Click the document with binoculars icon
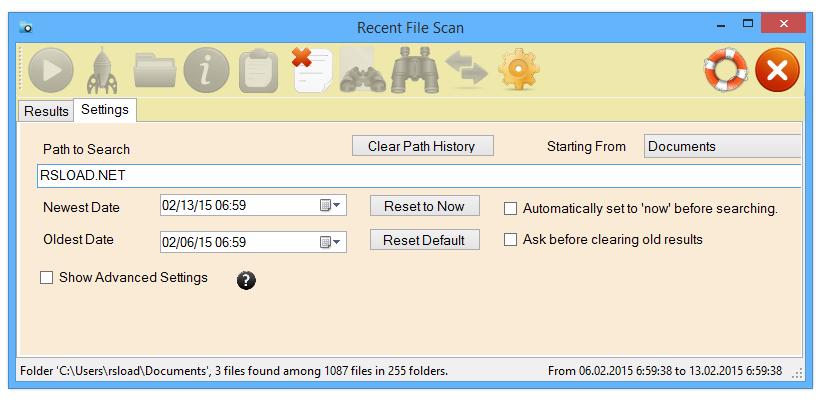This screenshot has width=824, height=405. tap(364, 70)
